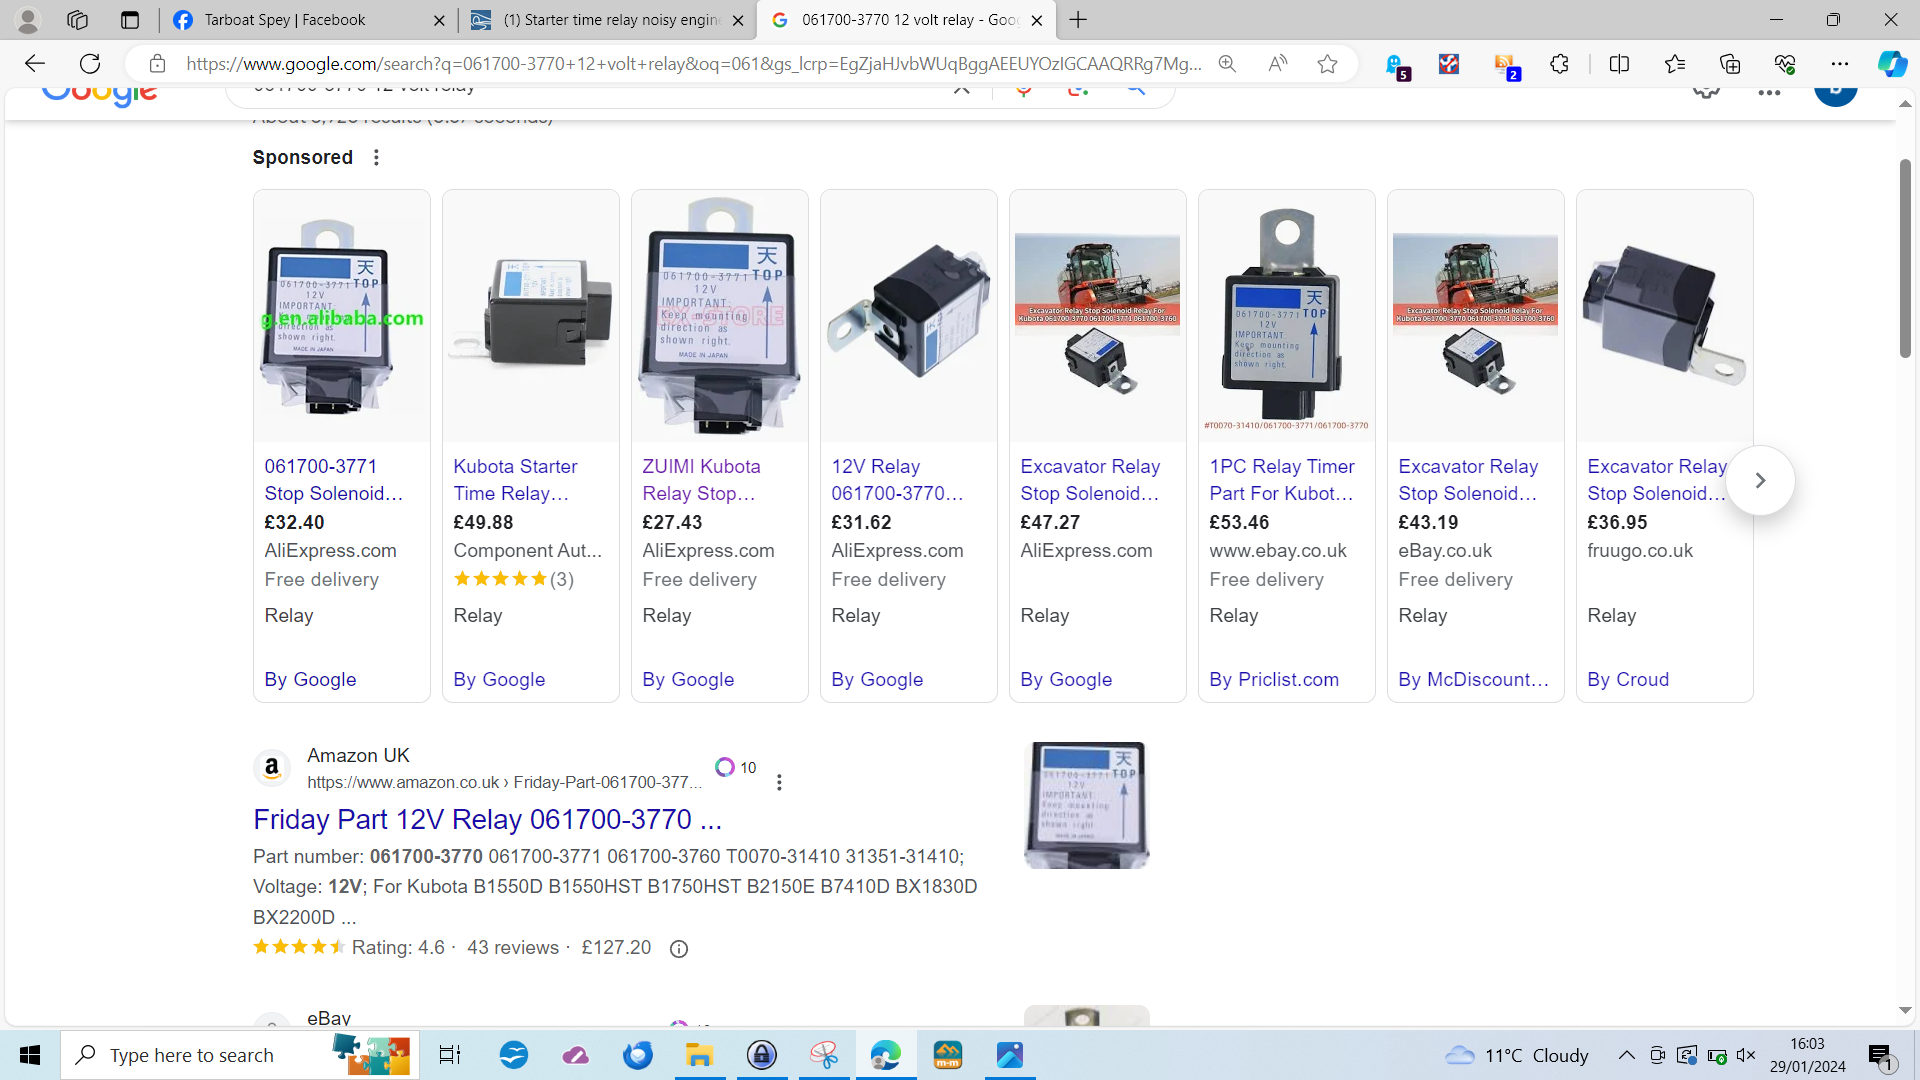Open Extensions puzzle icon

(1559, 64)
